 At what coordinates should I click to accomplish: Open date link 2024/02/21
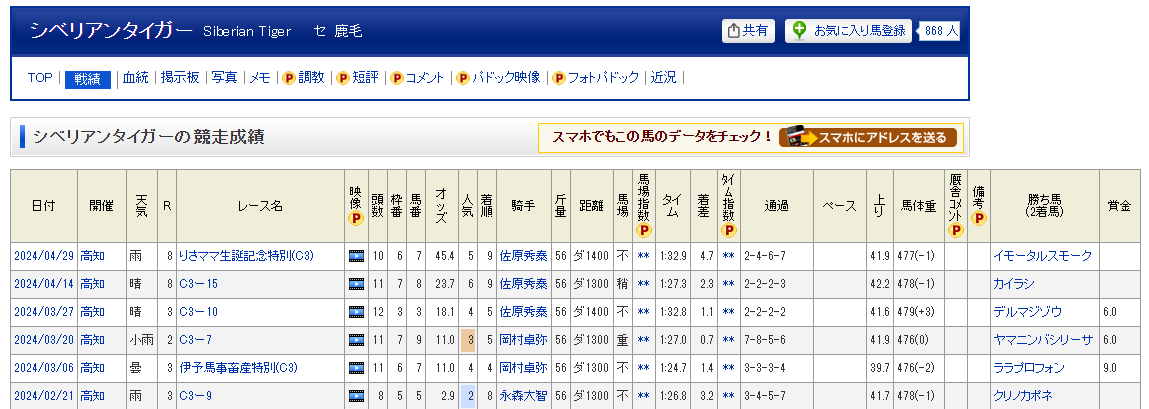tap(44, 396)
